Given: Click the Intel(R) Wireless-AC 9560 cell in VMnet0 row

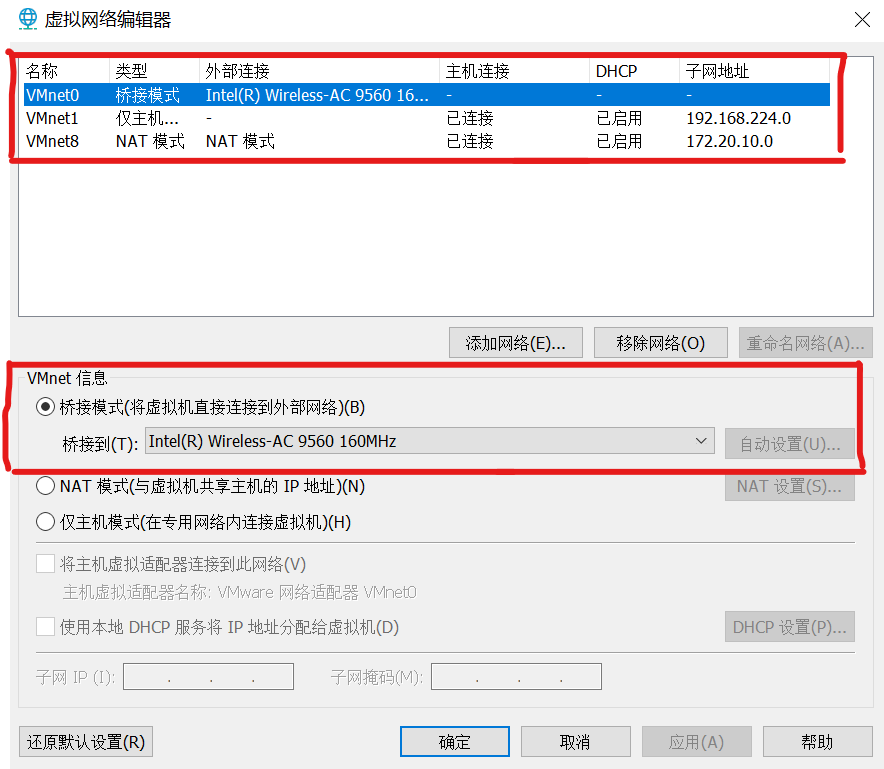Looking at the screenshot, I should click(x=317, y=95).
